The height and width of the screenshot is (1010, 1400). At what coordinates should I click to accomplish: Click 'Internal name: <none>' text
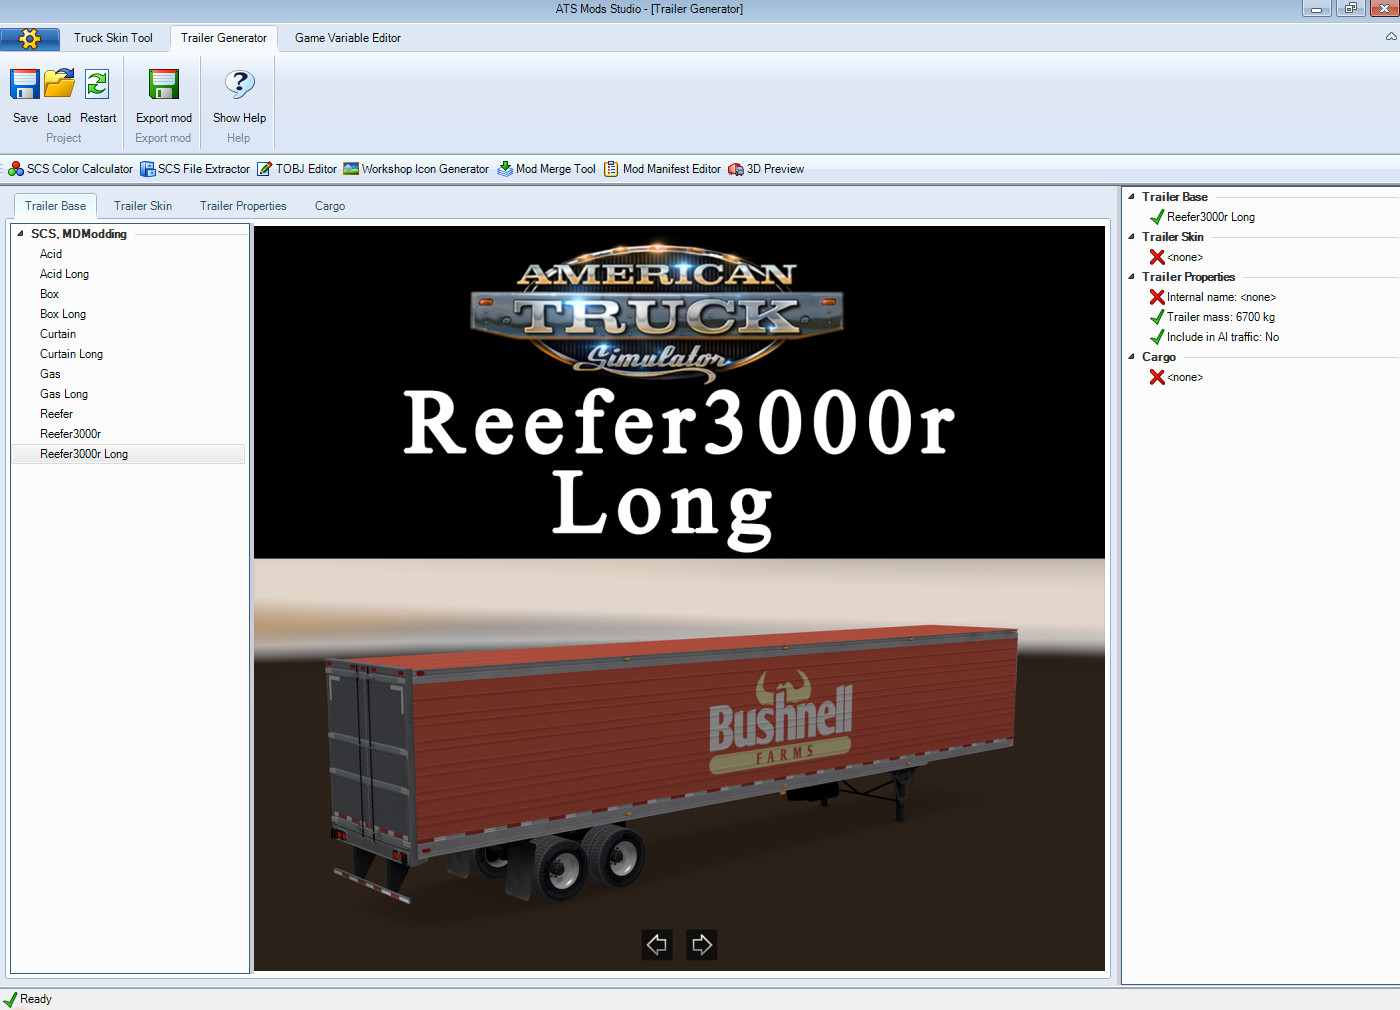(1221, 297)
